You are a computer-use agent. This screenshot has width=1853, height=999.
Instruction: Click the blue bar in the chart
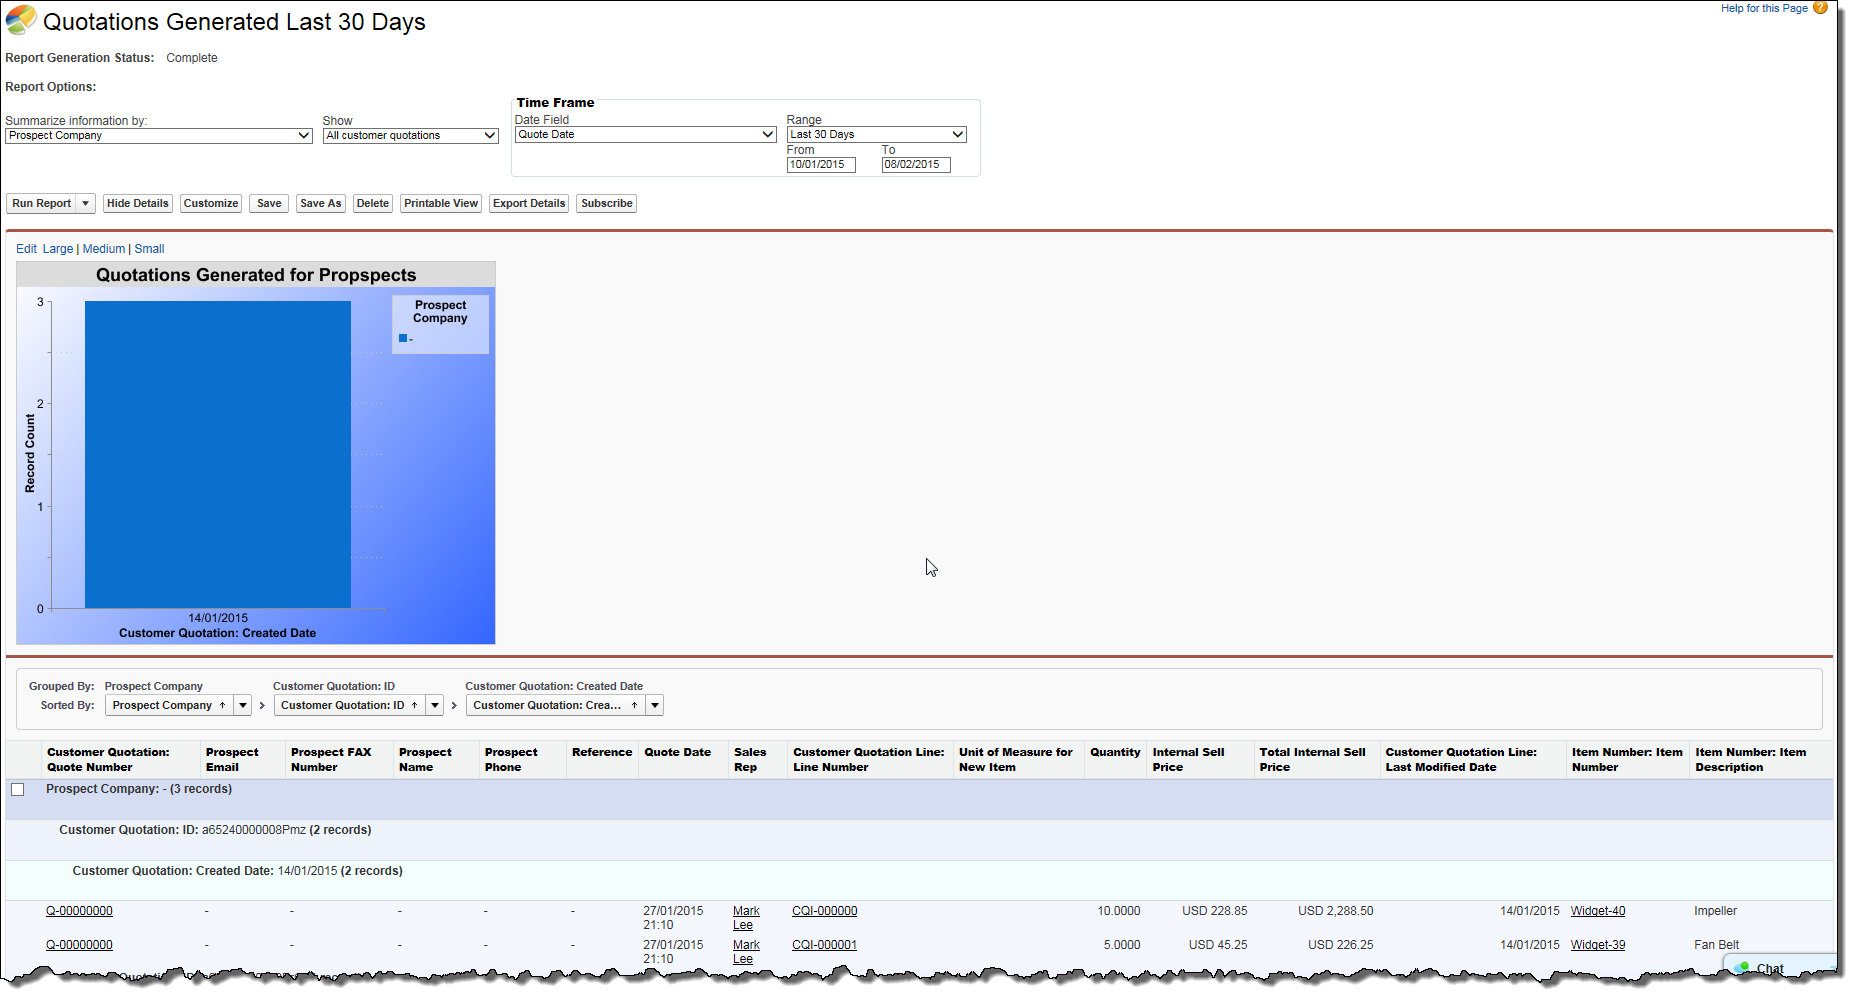pyautogui.click(x=218, y=455)
